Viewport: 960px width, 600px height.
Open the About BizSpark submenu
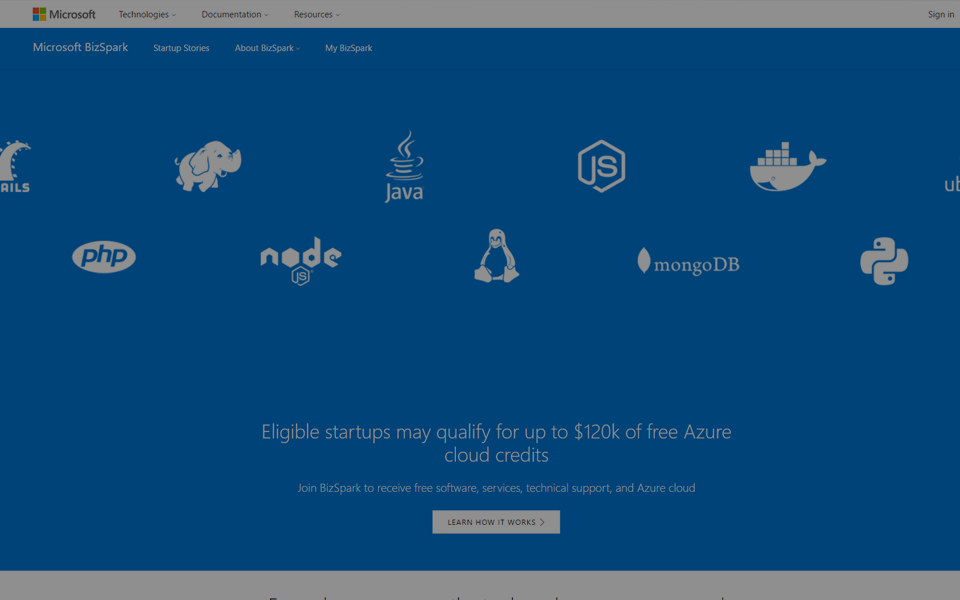(x=267, y=48)
